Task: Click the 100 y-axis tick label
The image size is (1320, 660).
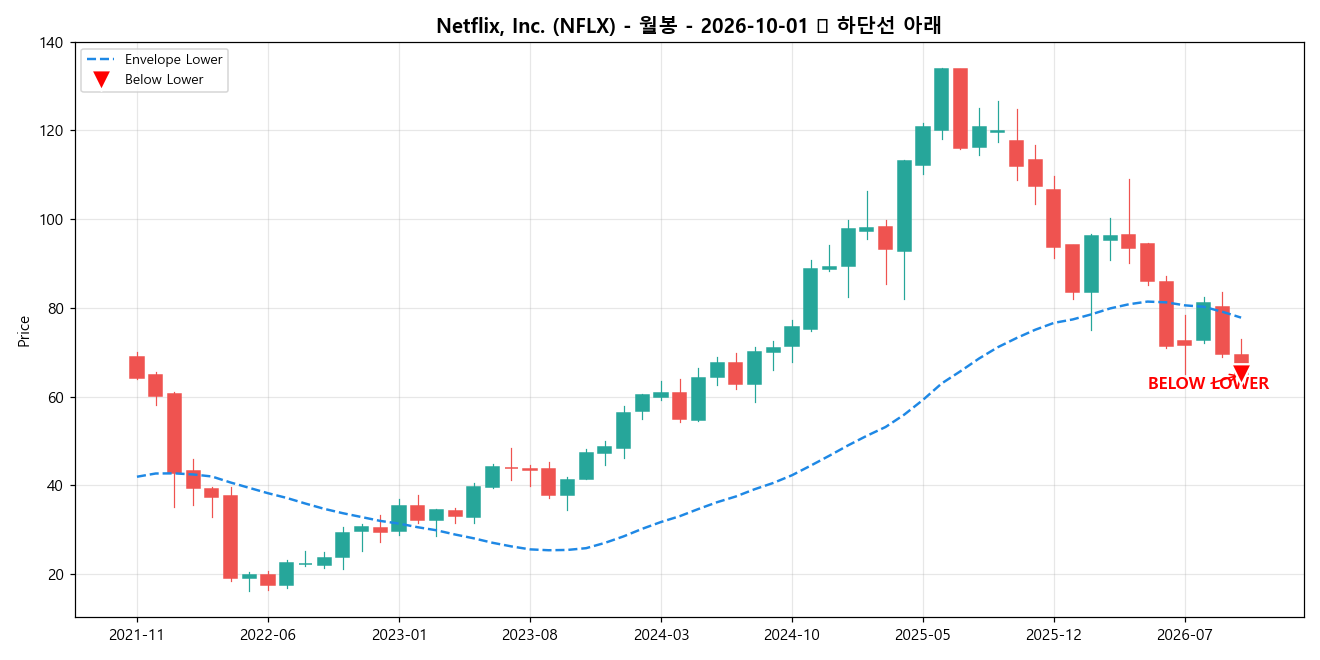Action: pyautogui.click(x=52, y=220)
